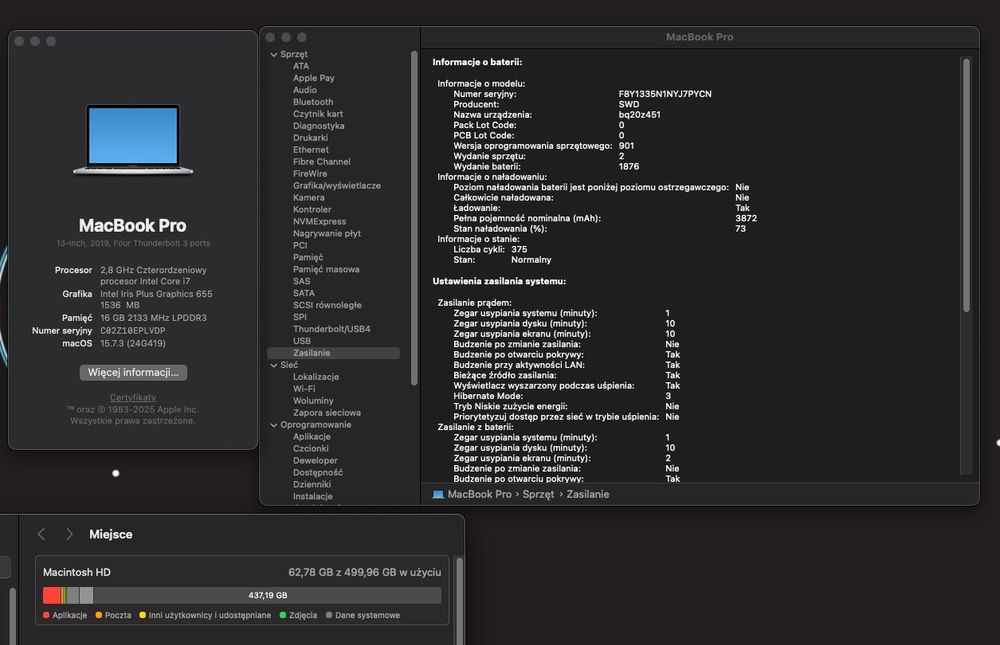Click Zdjęcia legend green dot

[x=283, y=616]
